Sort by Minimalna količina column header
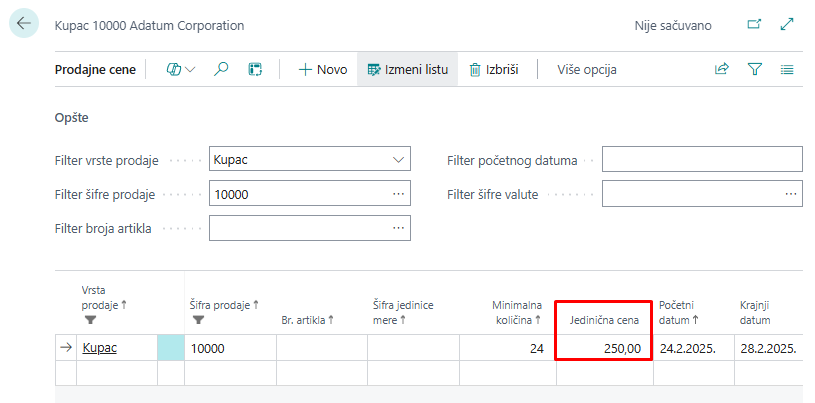The image size is (815, 403). [x=516, y=311]
